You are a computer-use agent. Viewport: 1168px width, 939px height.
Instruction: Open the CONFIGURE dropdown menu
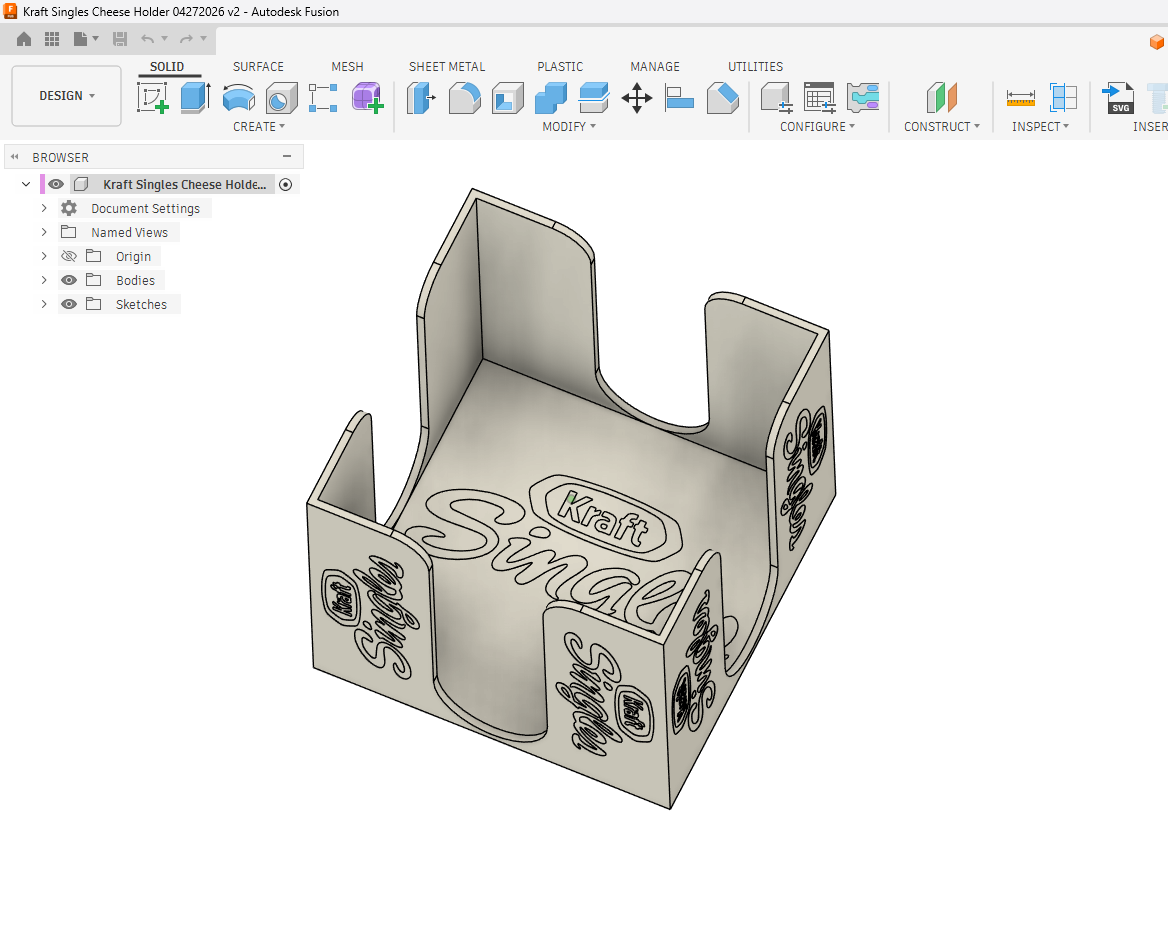[817, 127]
